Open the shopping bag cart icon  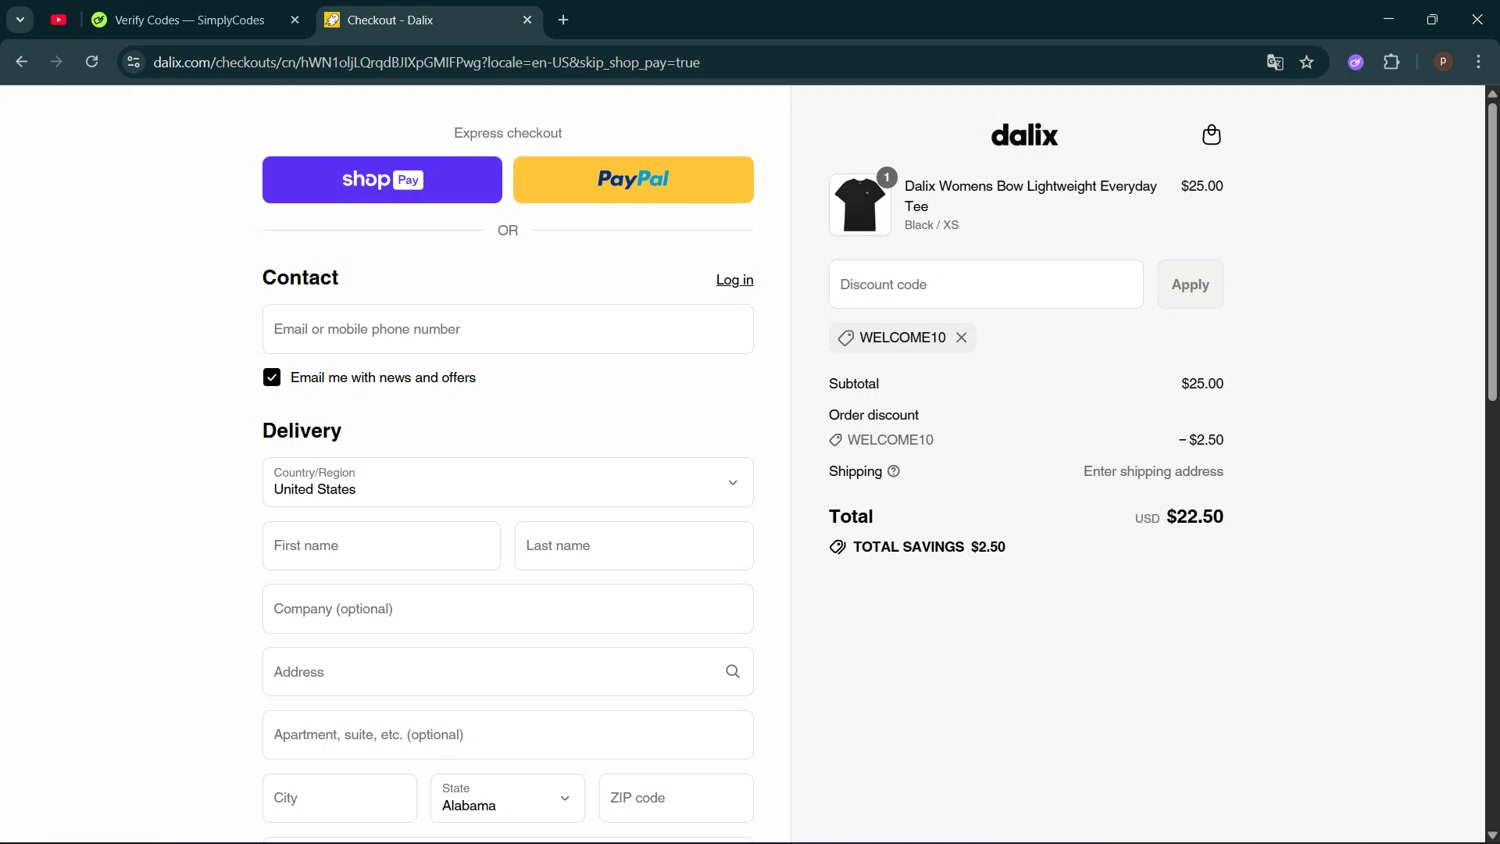tap(1211, 135)
